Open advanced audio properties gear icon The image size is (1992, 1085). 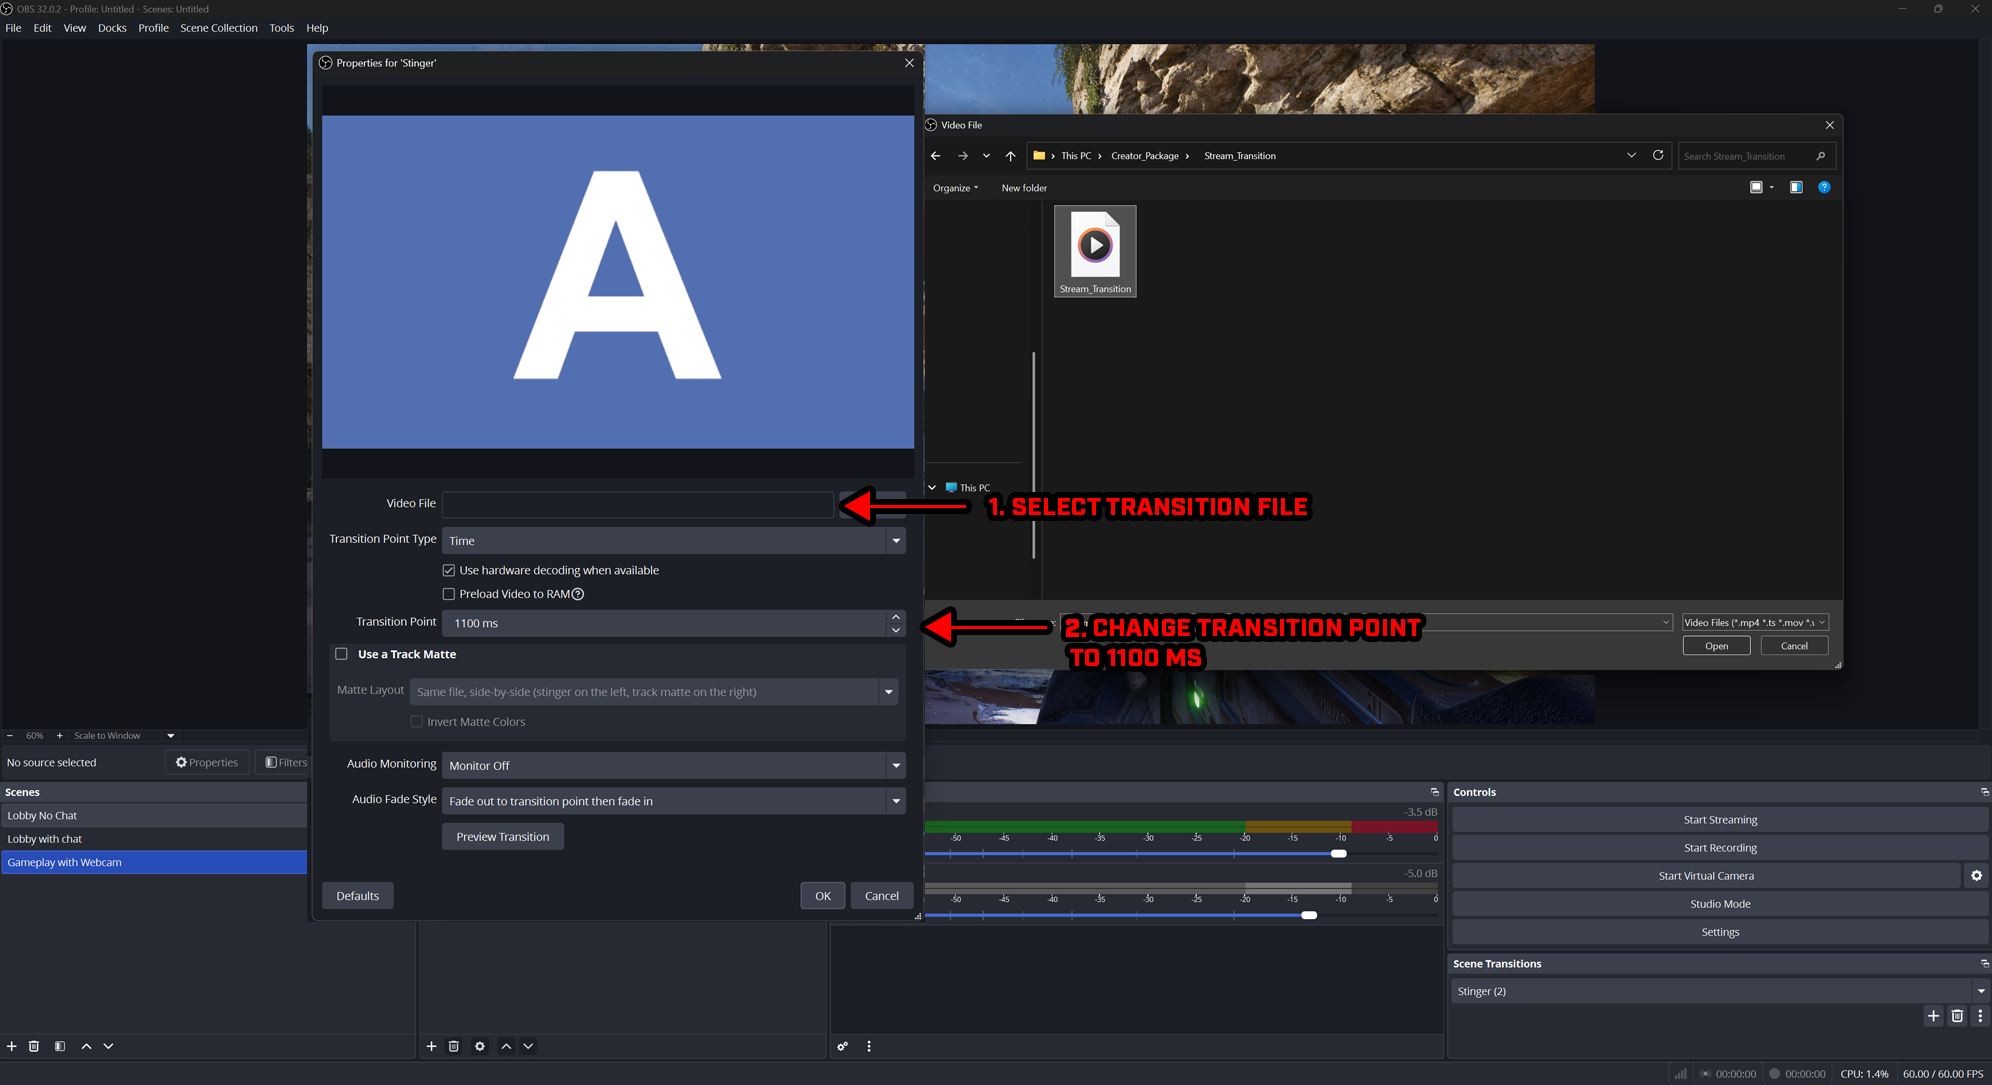(x=842, y=1046)
